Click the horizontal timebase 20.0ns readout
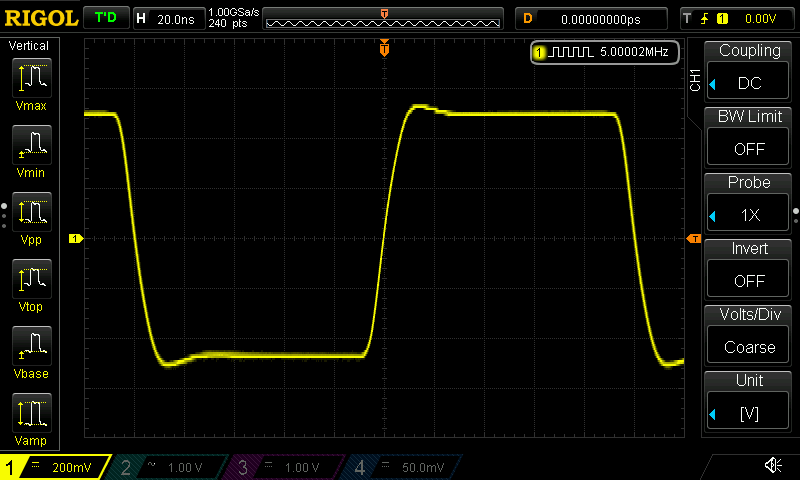The height and width of the screenshot is (480, 800). click(168, 18)
